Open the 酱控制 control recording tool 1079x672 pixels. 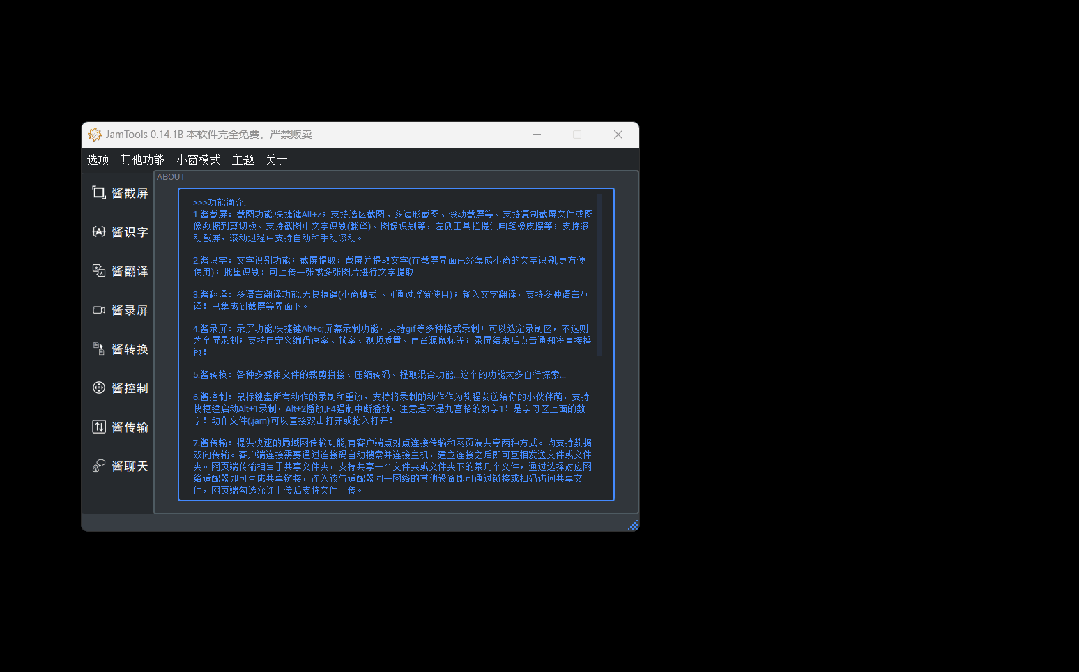click(x=120, y=388)
